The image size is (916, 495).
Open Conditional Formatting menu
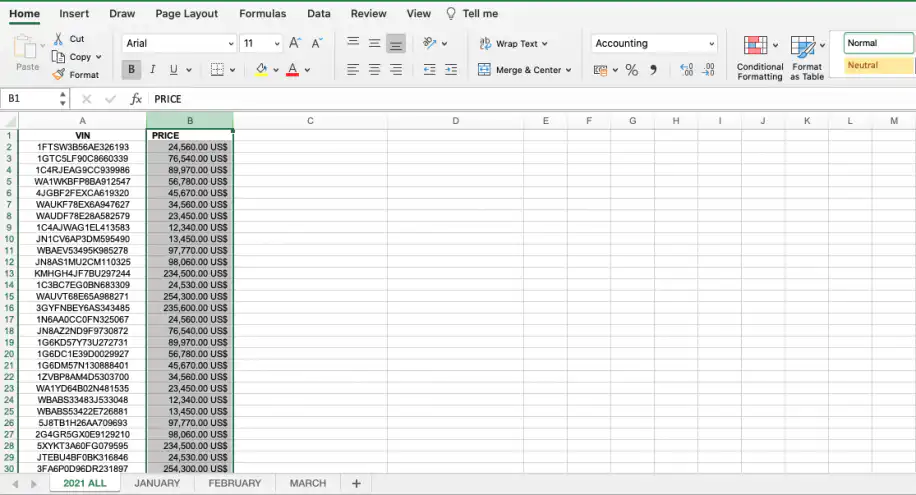759,58
